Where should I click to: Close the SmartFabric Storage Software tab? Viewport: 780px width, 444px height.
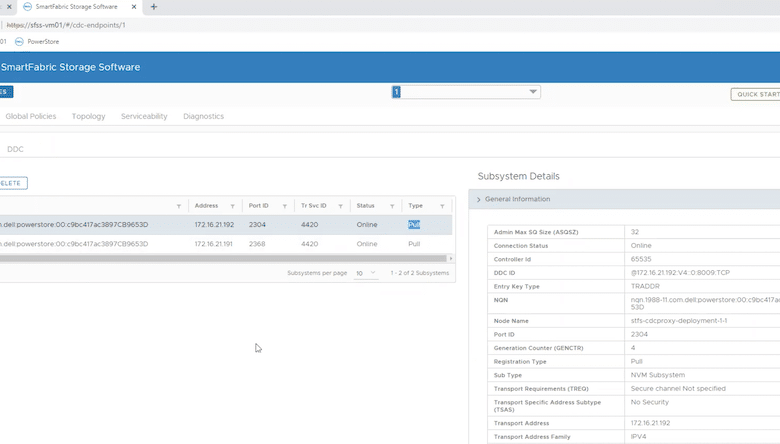134,7
